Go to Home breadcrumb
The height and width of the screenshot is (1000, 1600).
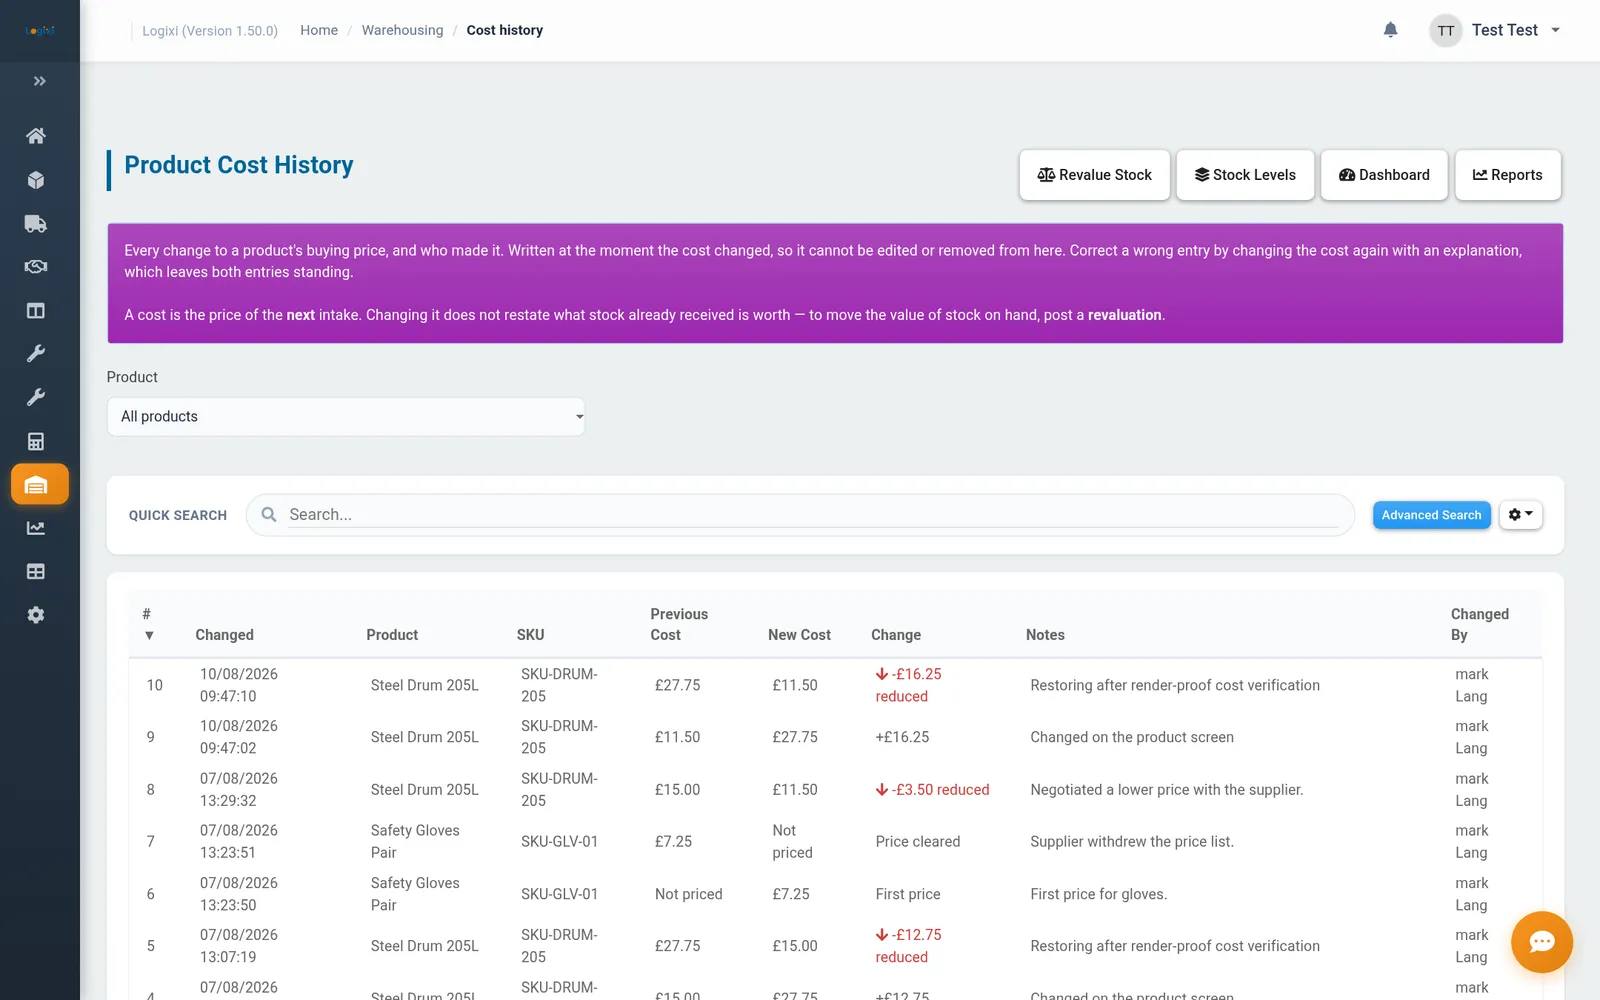pos(319,30)
